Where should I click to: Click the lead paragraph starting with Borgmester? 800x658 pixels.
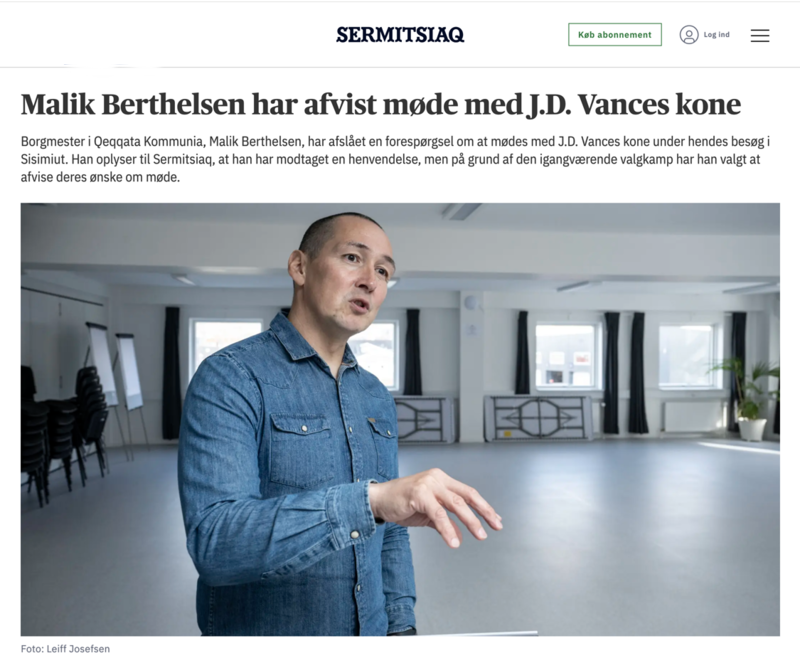(395, 159)
